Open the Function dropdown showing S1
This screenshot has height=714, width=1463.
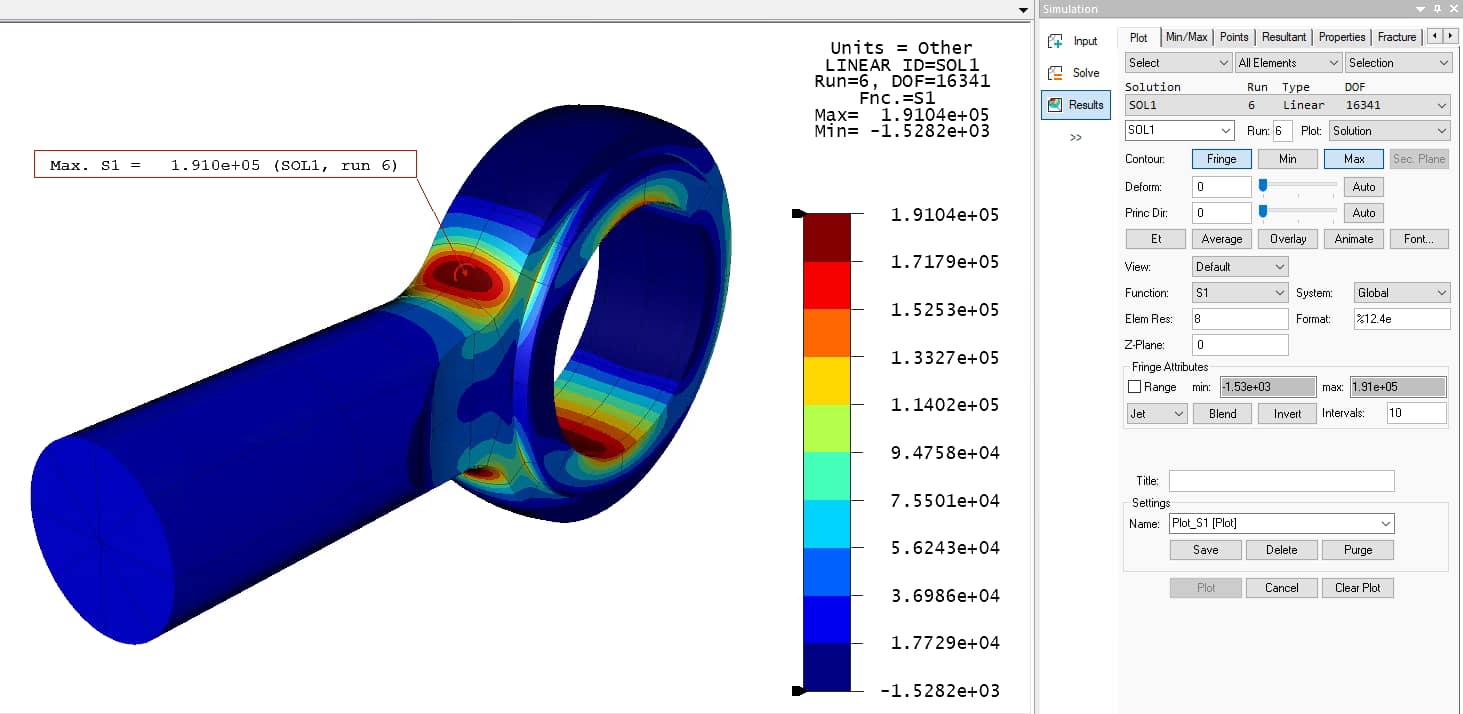(x=1240, y=293)
